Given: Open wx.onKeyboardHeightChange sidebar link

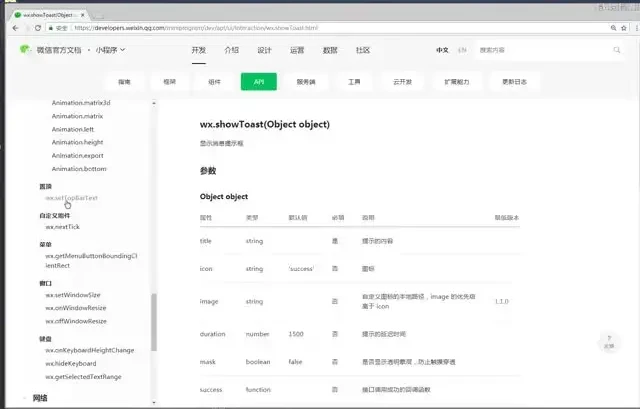Looking at the screenshot, I should pos(89,350).
